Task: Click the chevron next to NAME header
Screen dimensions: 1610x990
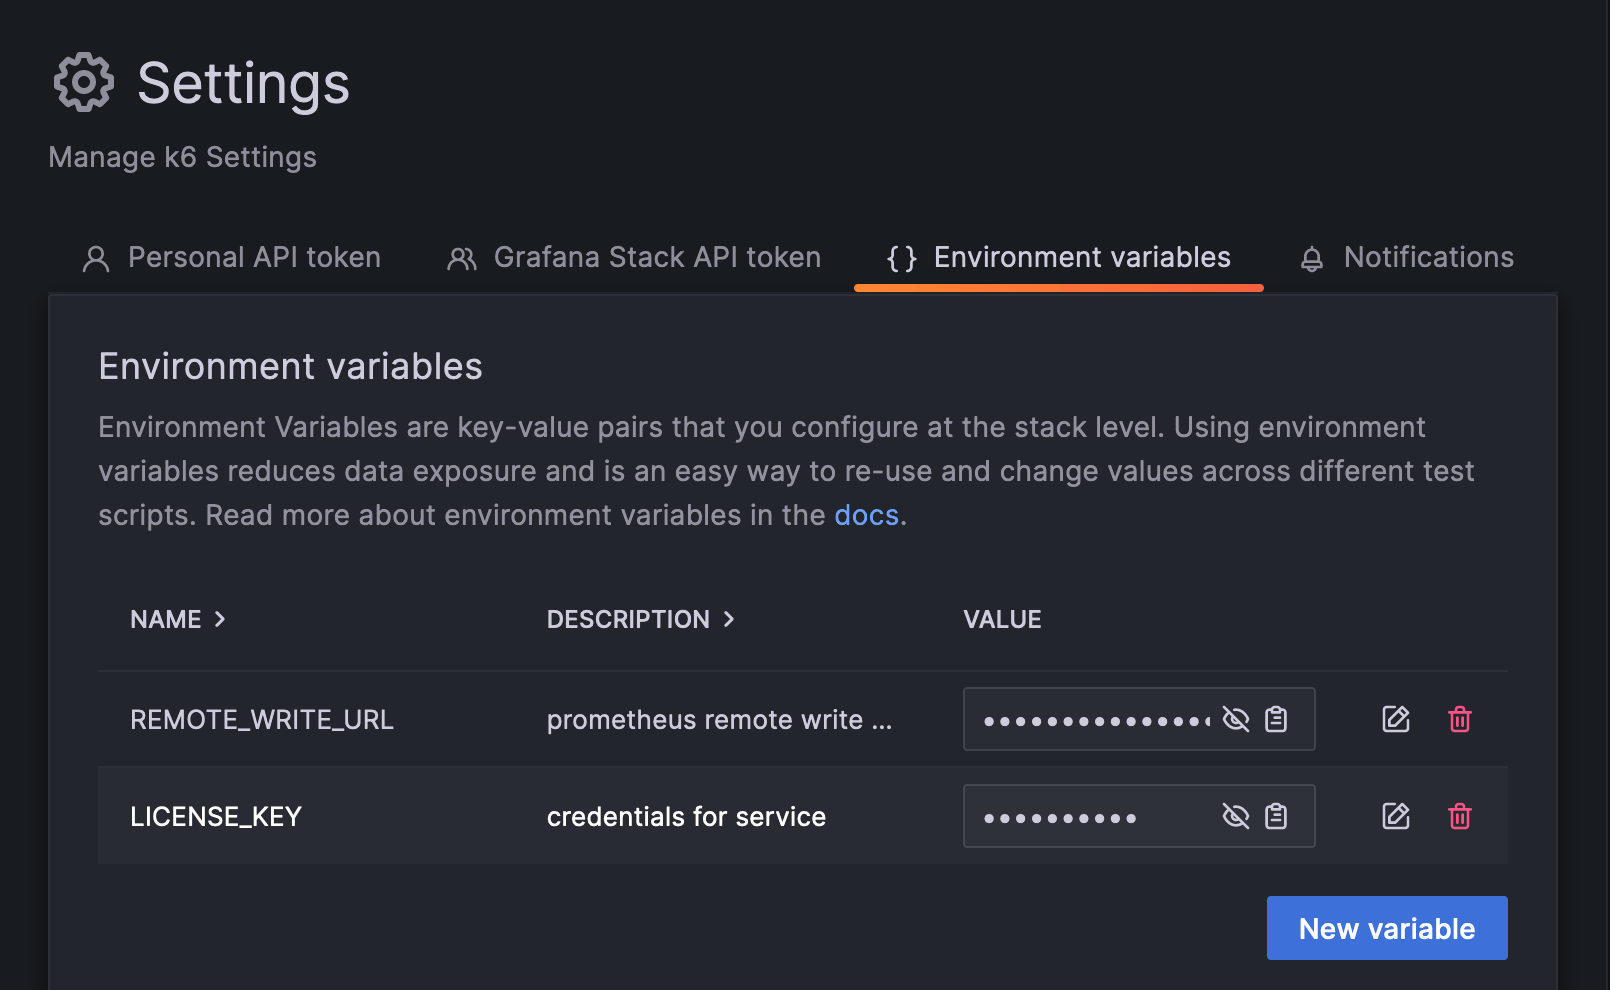Action: (x=221, y=619)
